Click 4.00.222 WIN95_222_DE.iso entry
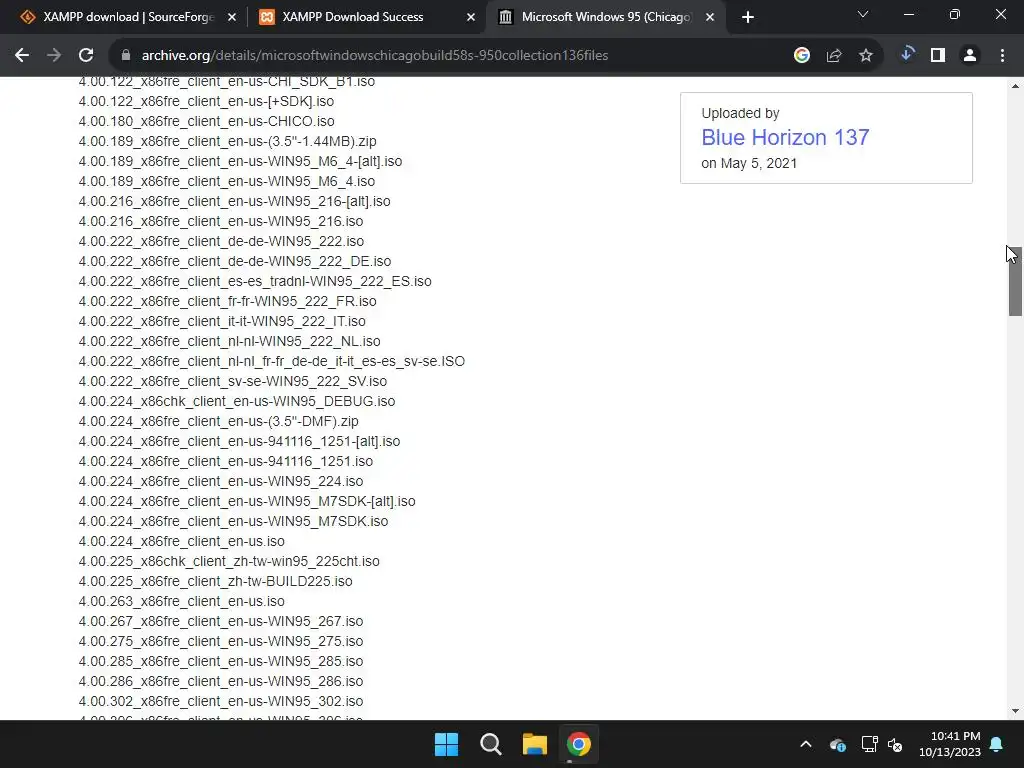 coord(235,261)
